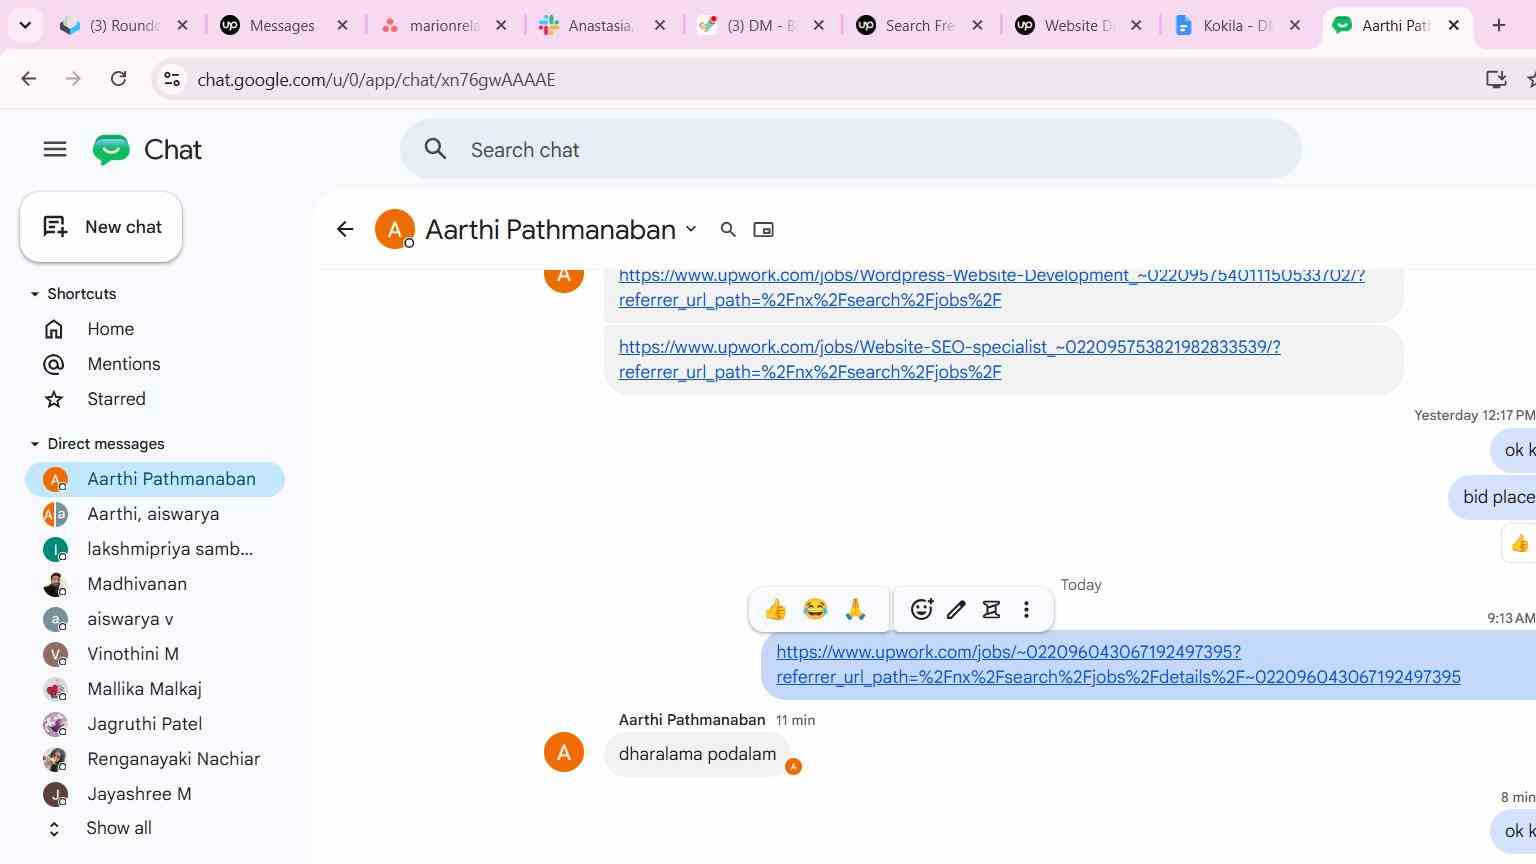
Task: React with the thumbs up emoji
Action: (776, 609)
